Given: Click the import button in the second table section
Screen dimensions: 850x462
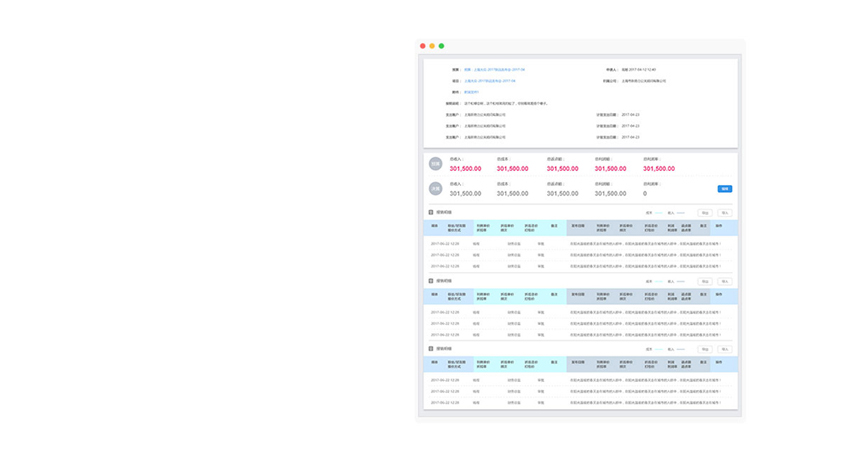Looking at the screenshot, I should click(725, 282).
